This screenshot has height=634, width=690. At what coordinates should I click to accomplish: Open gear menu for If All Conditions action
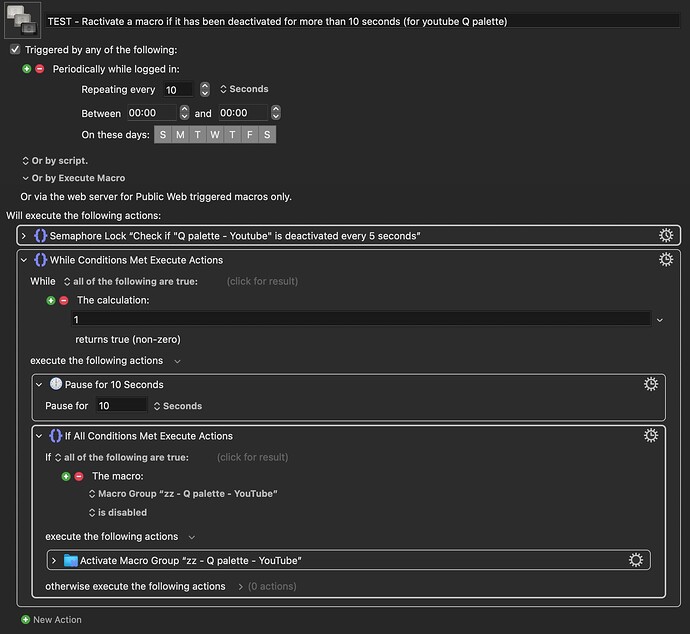[651, 436]
